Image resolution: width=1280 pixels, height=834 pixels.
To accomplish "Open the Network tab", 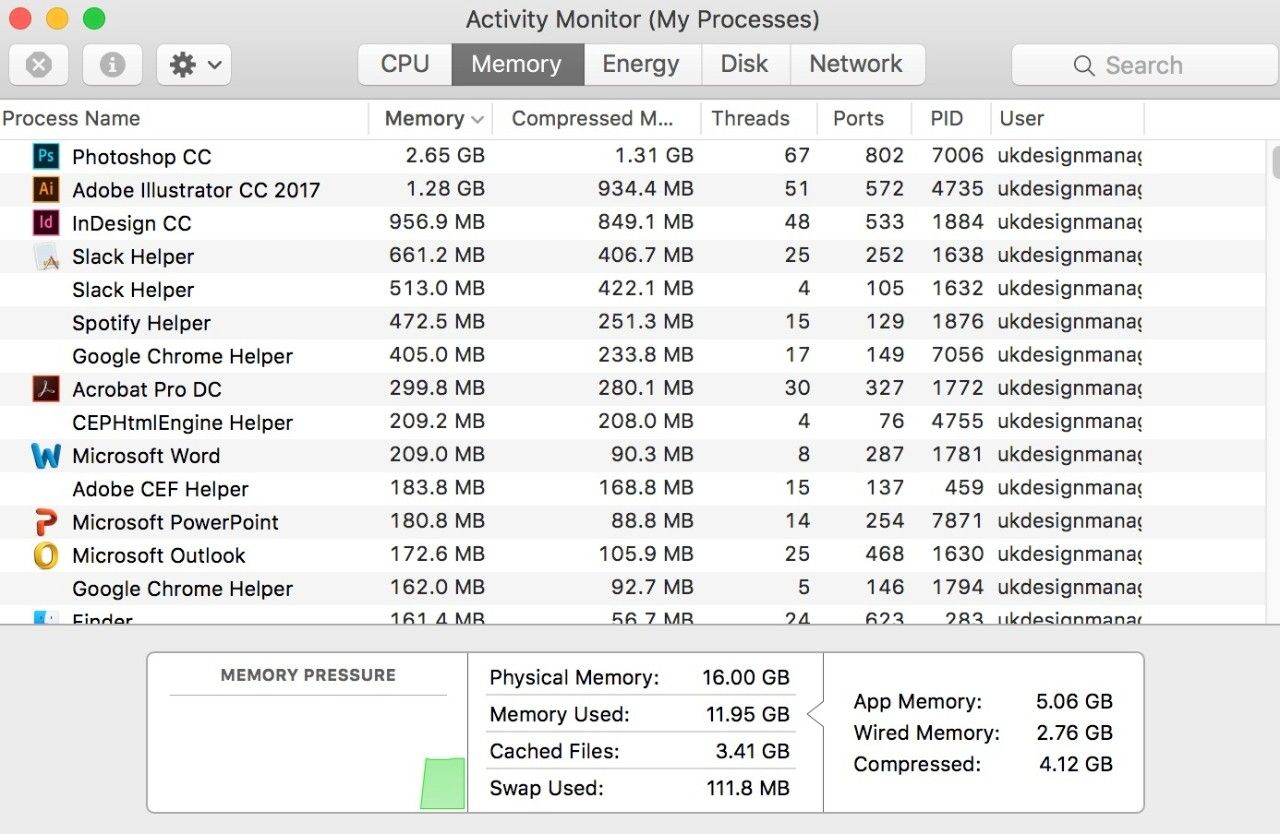I will (857, 64).
